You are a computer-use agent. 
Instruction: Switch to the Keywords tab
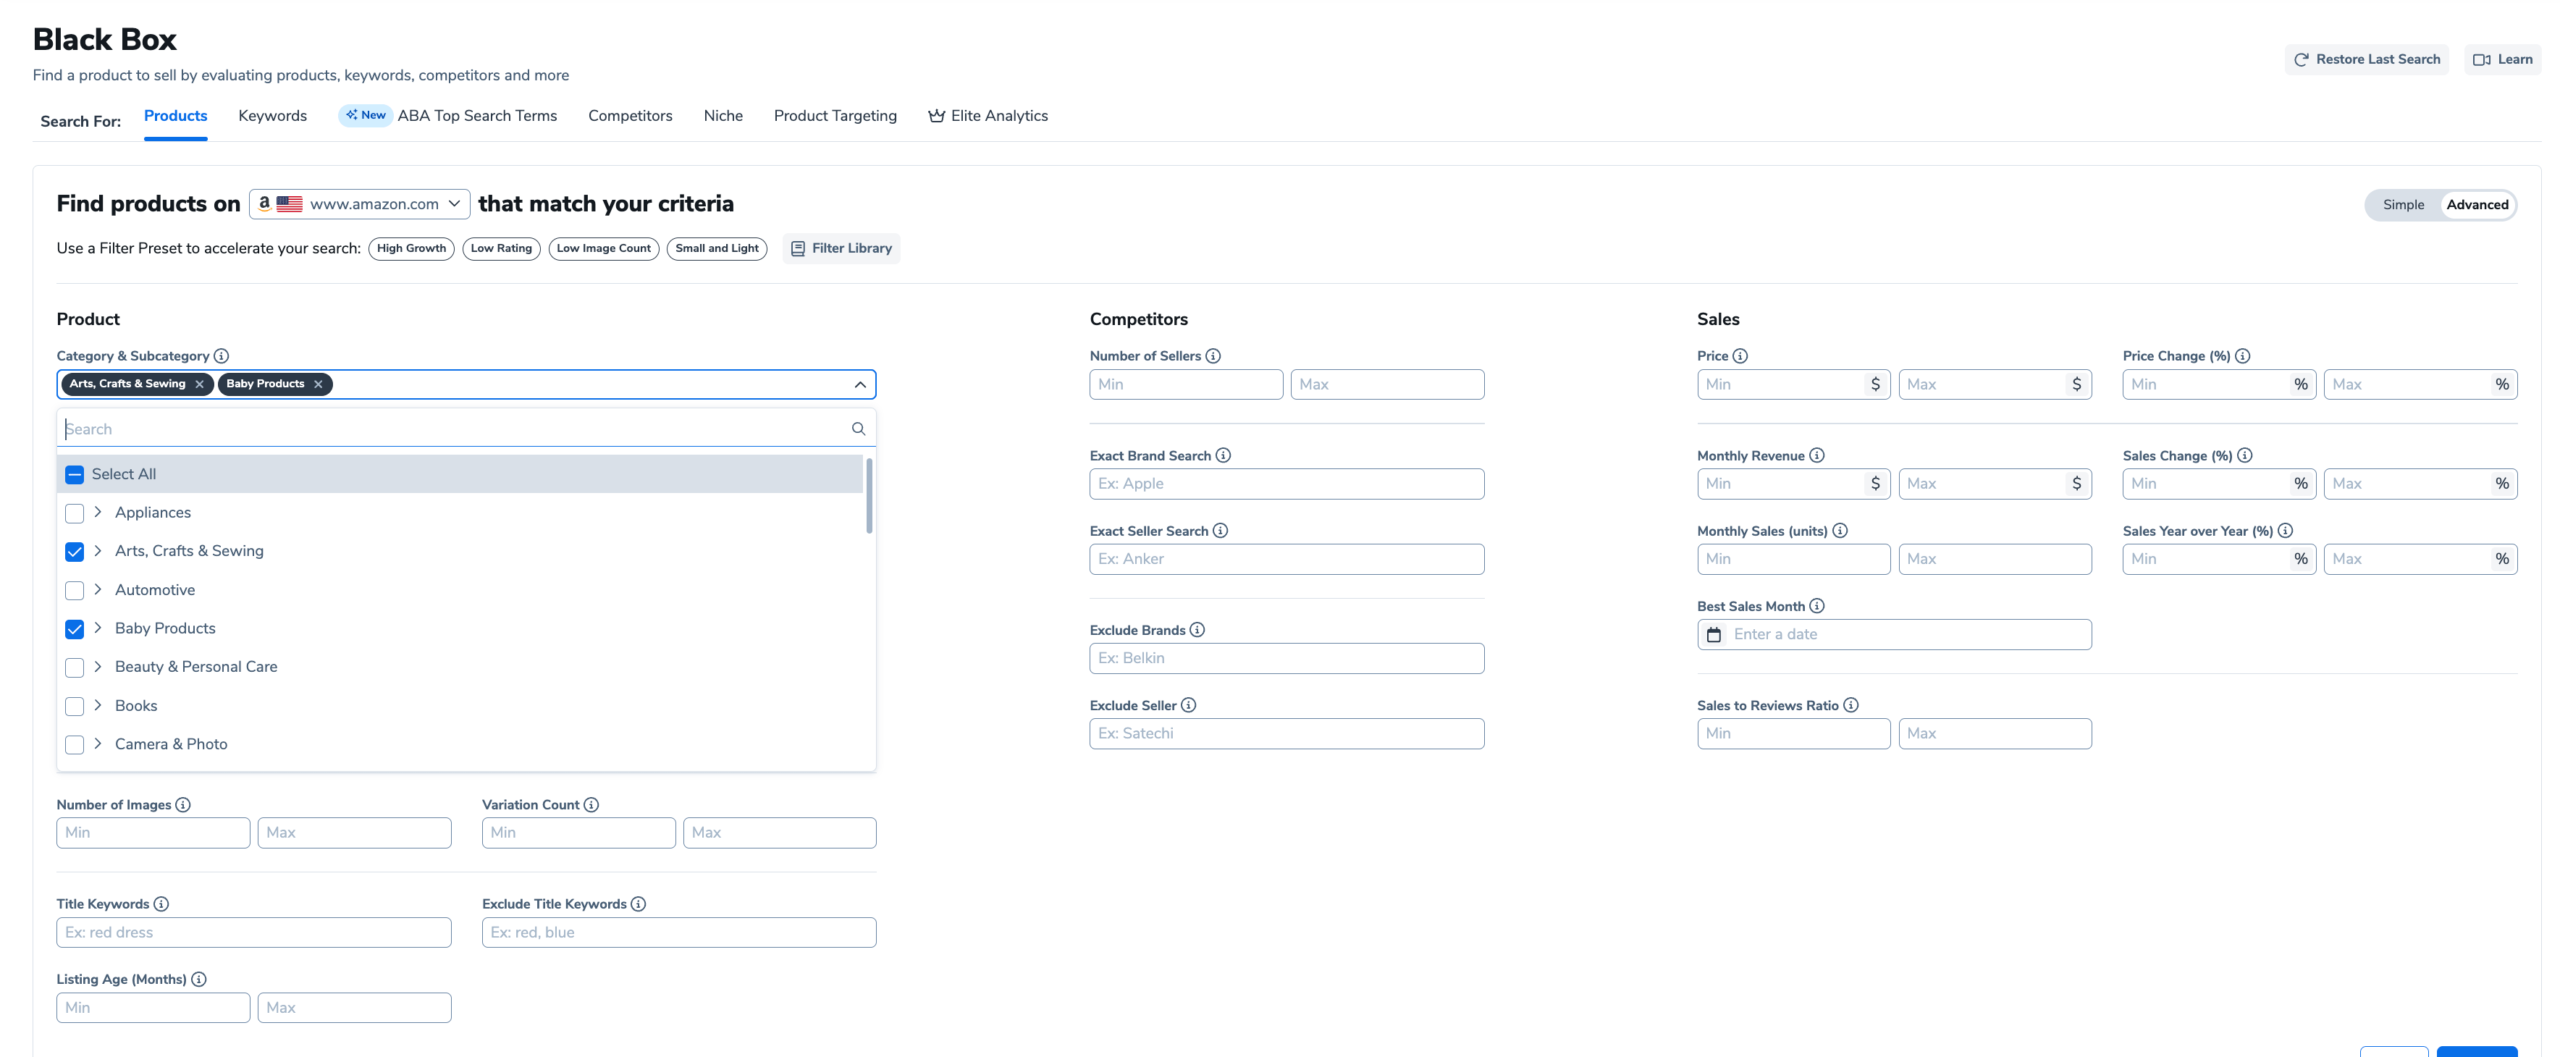pos(272,116)
